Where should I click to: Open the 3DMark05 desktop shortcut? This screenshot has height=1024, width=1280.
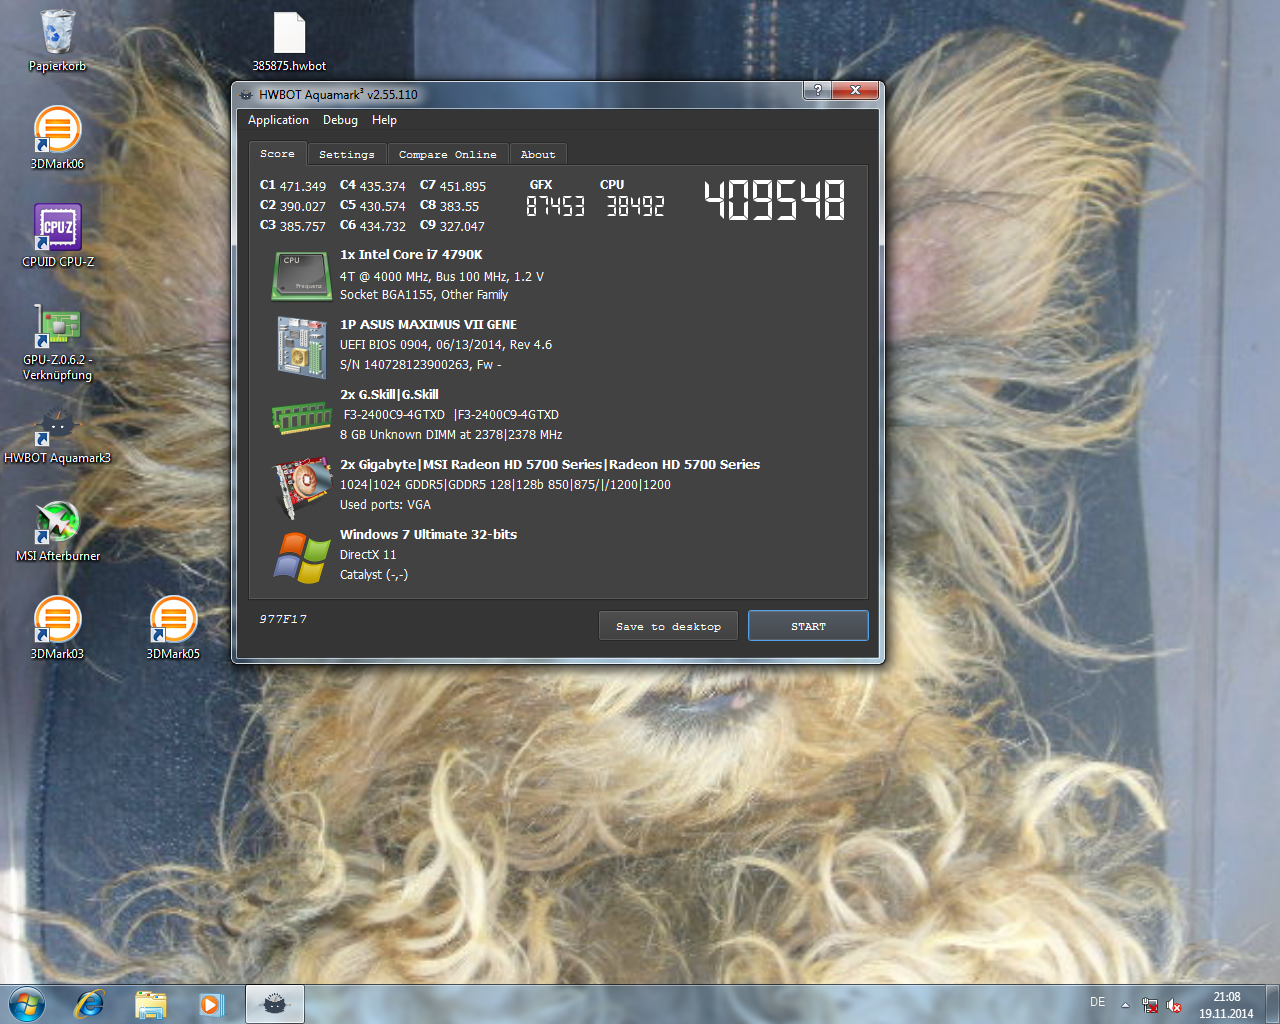(173, 628)
